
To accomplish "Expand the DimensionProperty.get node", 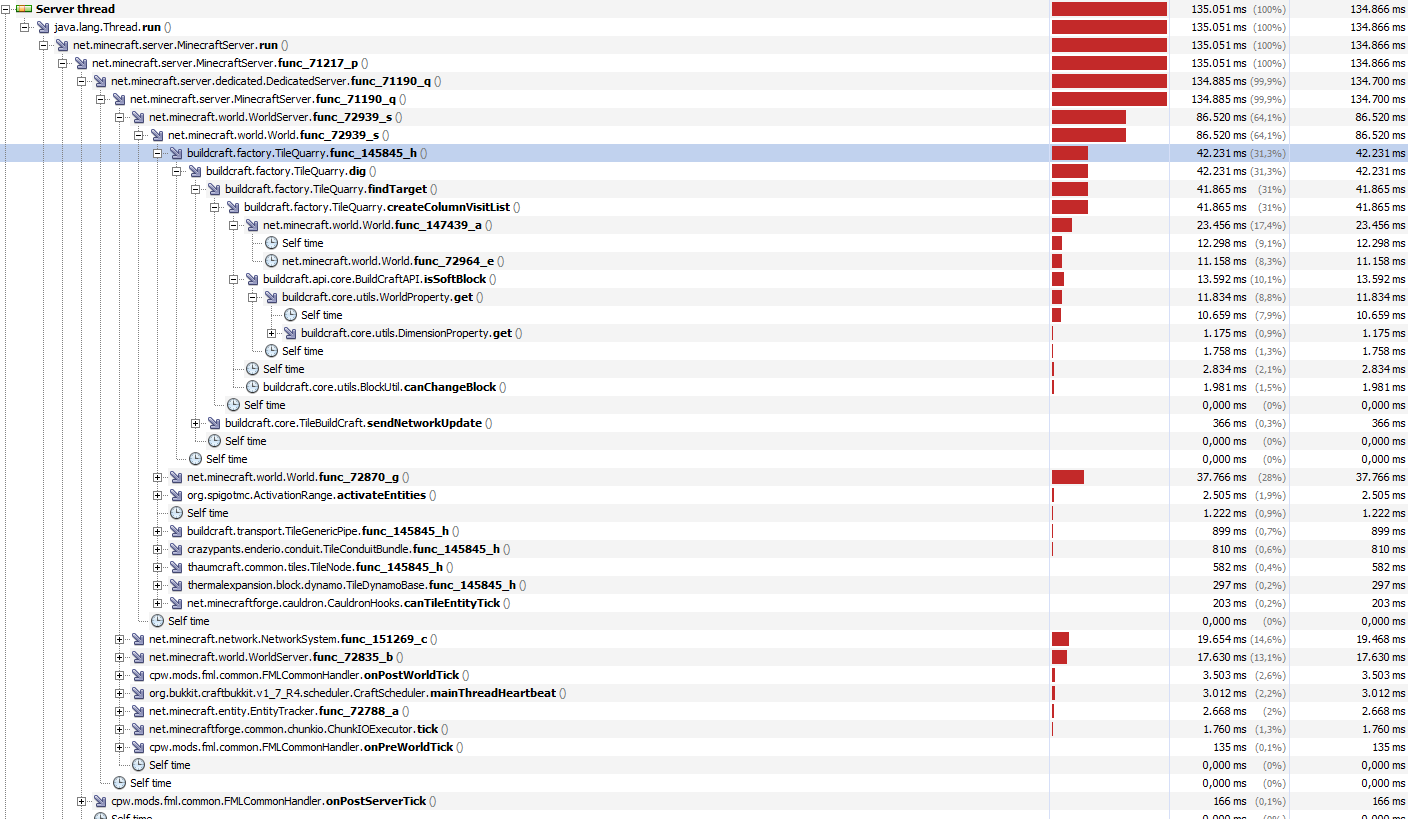I will [272, 333].
